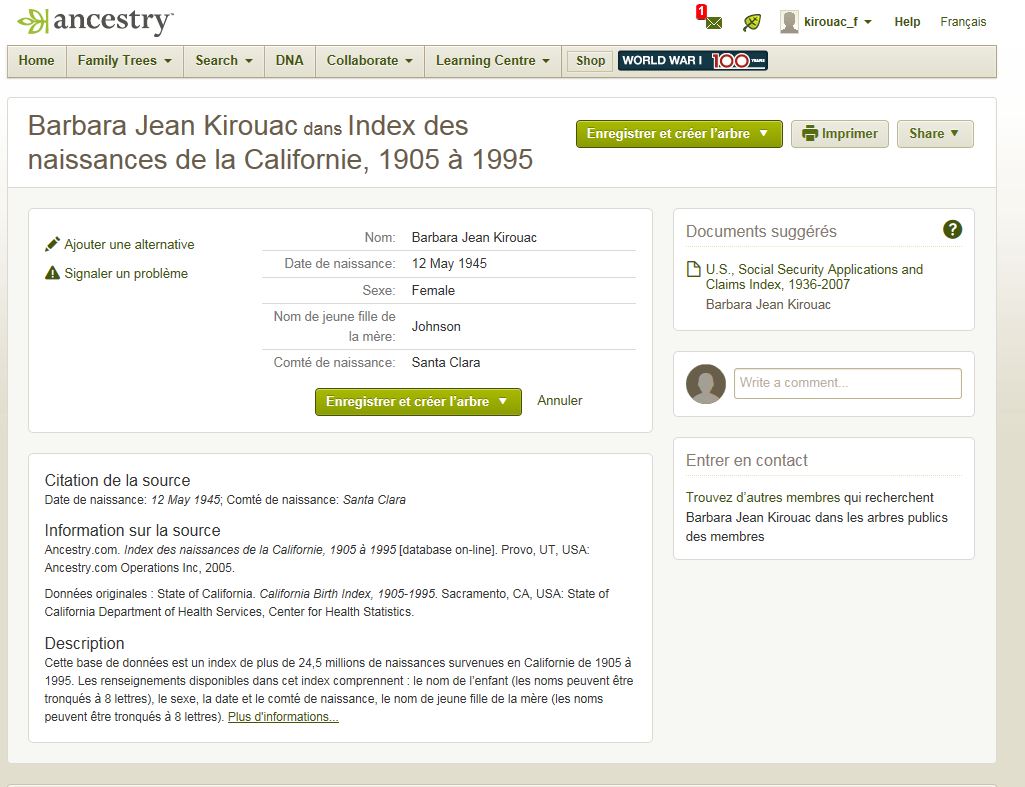
Task: Switch language to Français
Action: coord(963,22)
